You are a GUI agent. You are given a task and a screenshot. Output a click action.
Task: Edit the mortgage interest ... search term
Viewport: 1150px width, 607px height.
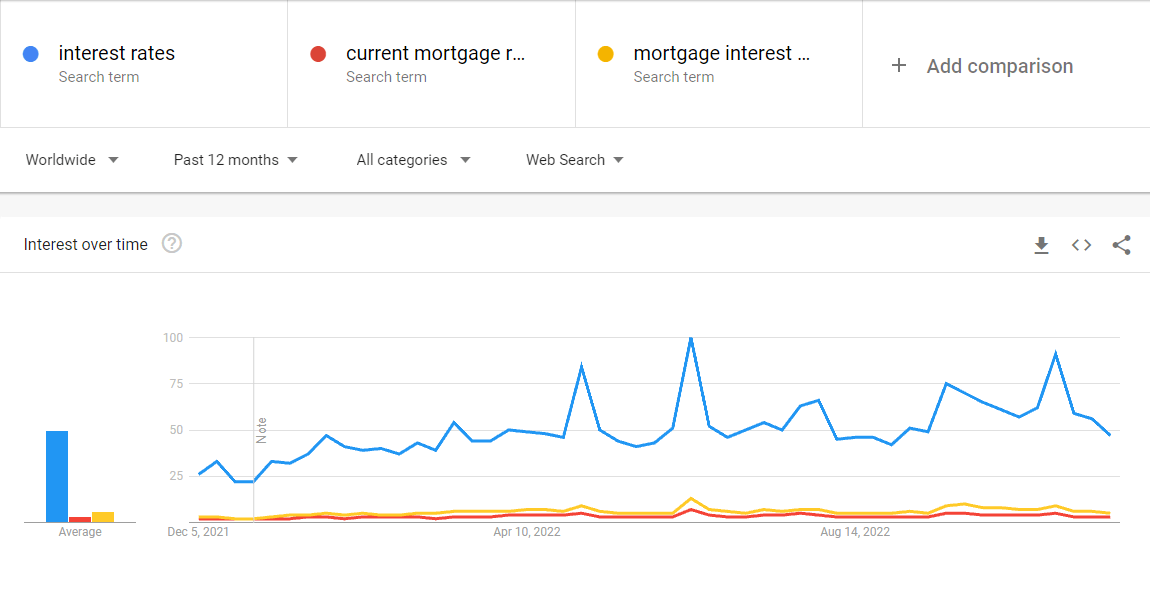tap(722, 54)
